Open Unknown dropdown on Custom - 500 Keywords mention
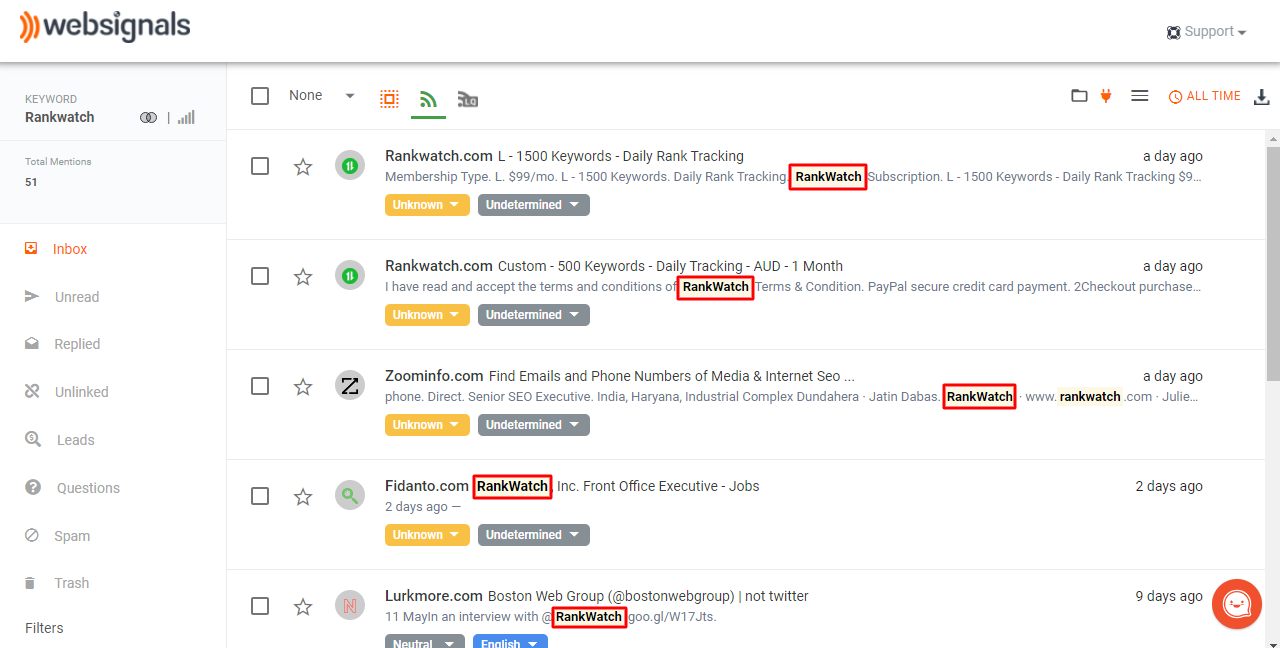The image size is (1280, 648). 427,315
